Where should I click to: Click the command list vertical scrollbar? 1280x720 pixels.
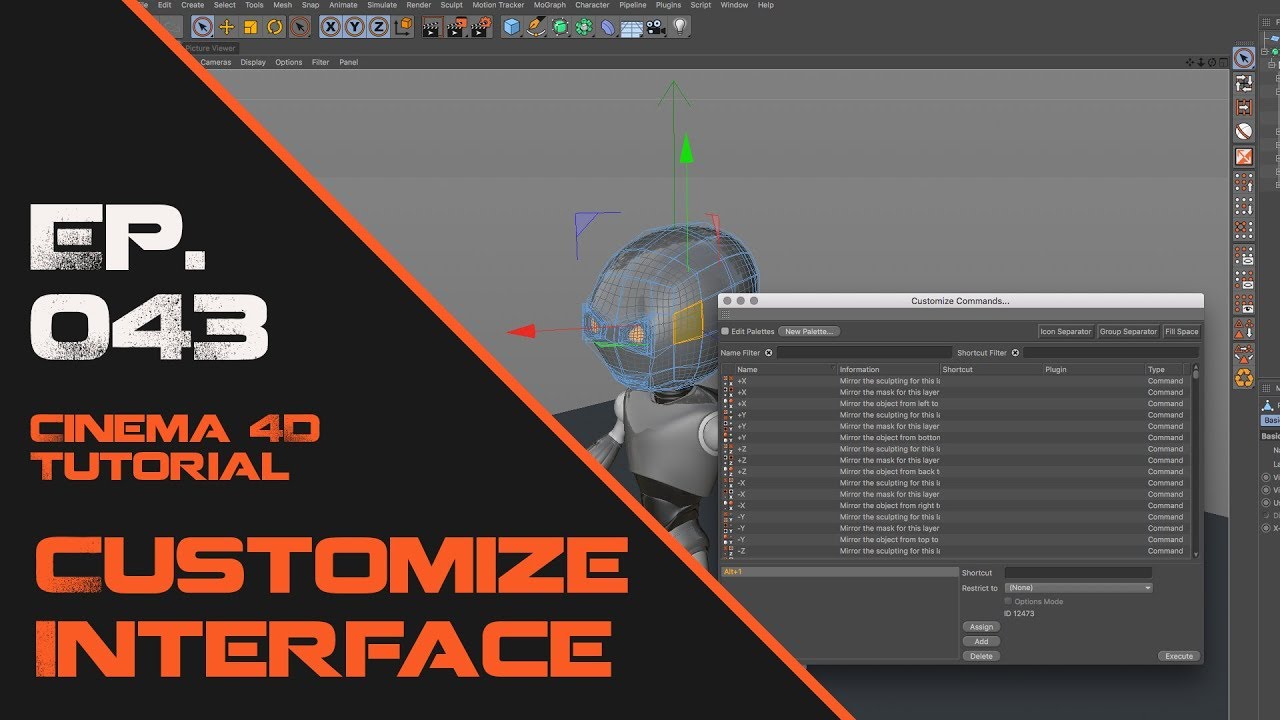[1194, 460]
